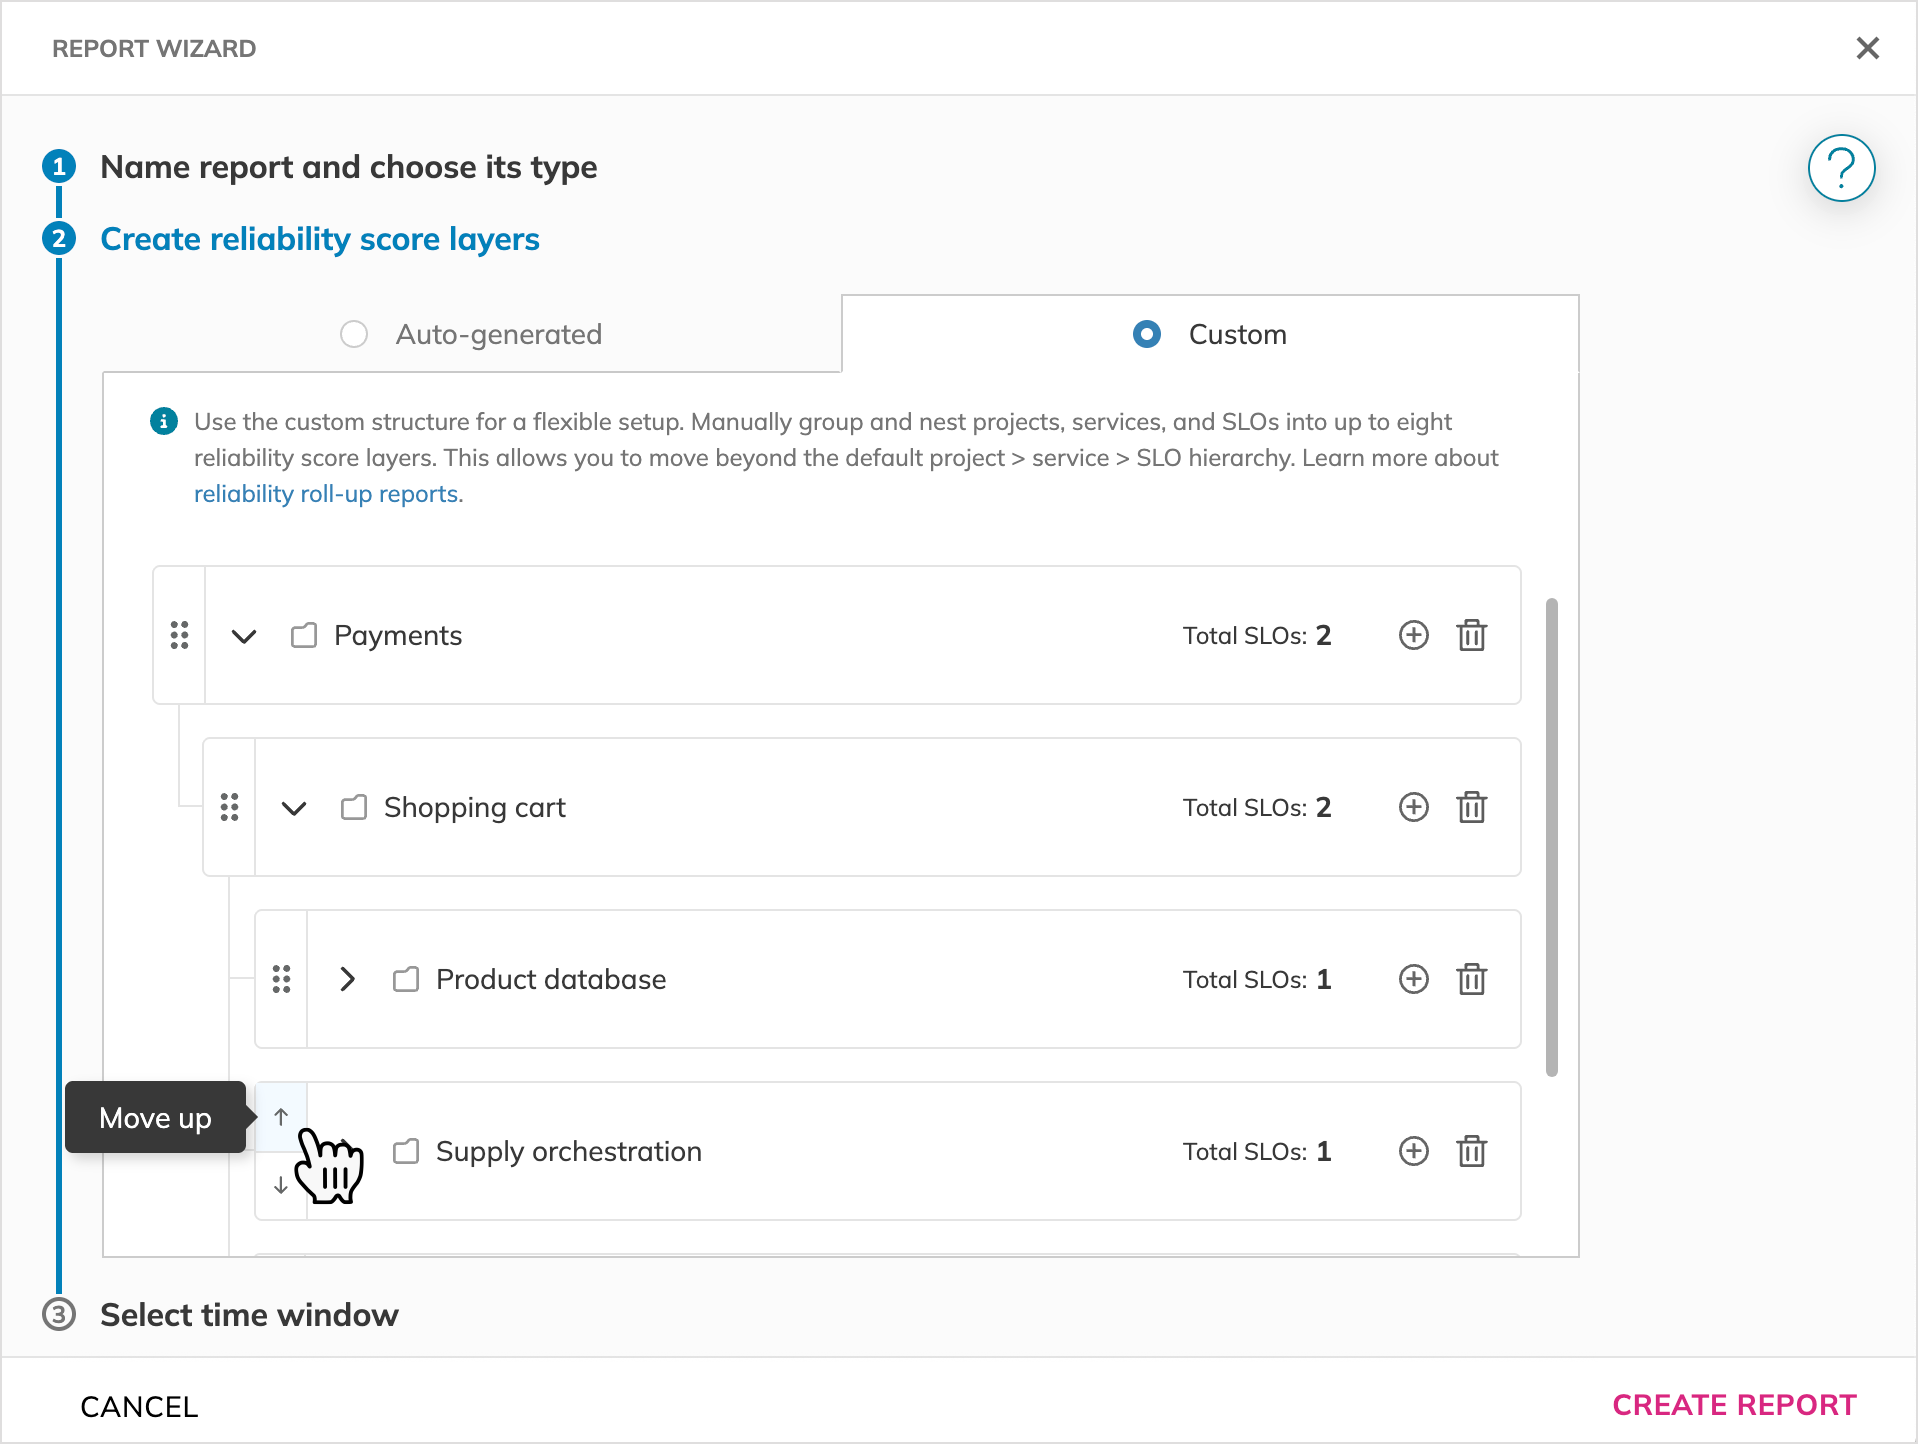Viewport: 1918px width, 1444px height.
Task: Delete the Payments layer
Action: (1471, 635)
